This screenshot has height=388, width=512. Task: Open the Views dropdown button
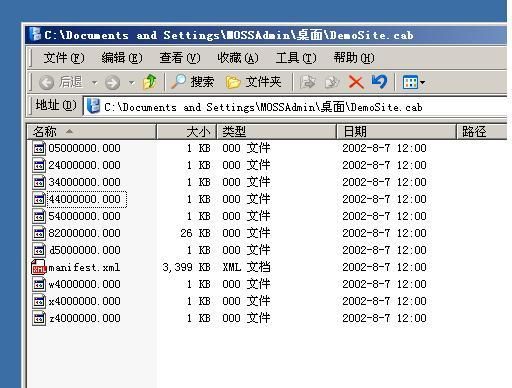(x=414, y=82)
